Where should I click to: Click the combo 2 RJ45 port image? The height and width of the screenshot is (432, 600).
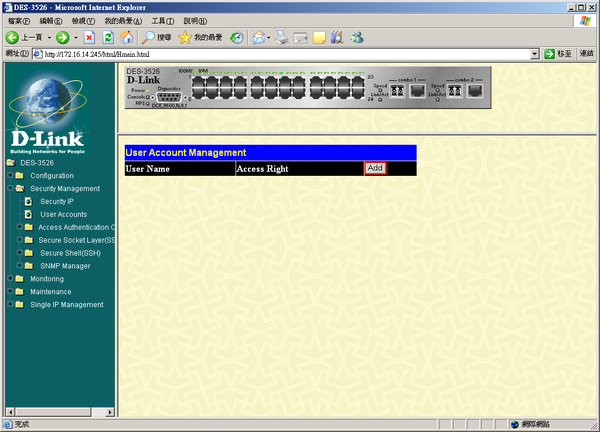point(475,91)
